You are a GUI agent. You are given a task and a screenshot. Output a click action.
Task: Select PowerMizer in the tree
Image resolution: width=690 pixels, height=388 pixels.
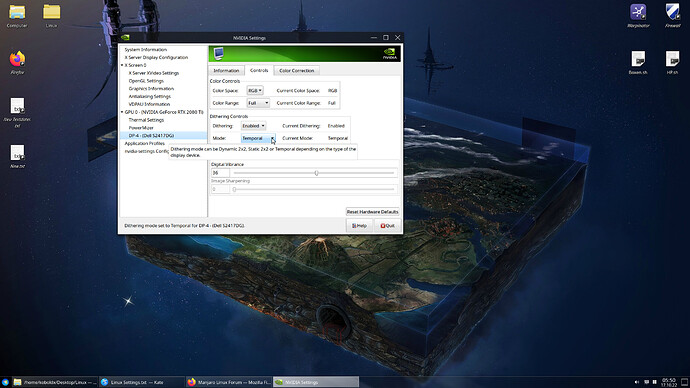click(141, 128)
